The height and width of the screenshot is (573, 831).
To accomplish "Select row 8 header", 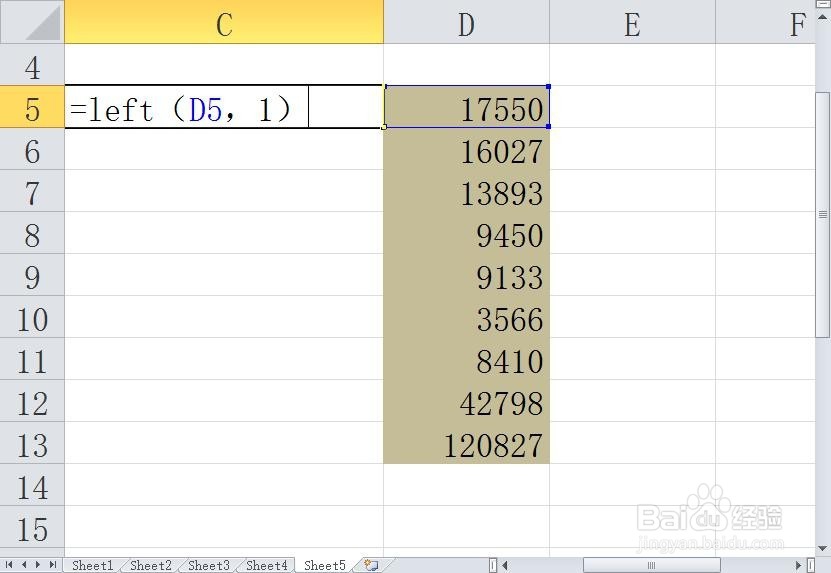I will [32, 233].
